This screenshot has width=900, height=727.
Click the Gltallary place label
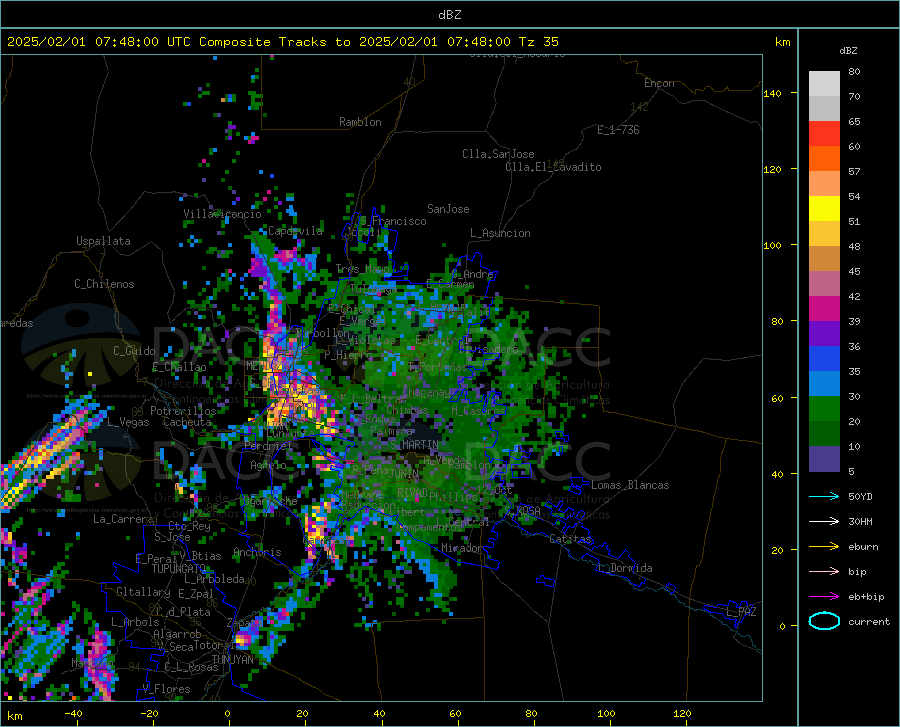point(143,592)
